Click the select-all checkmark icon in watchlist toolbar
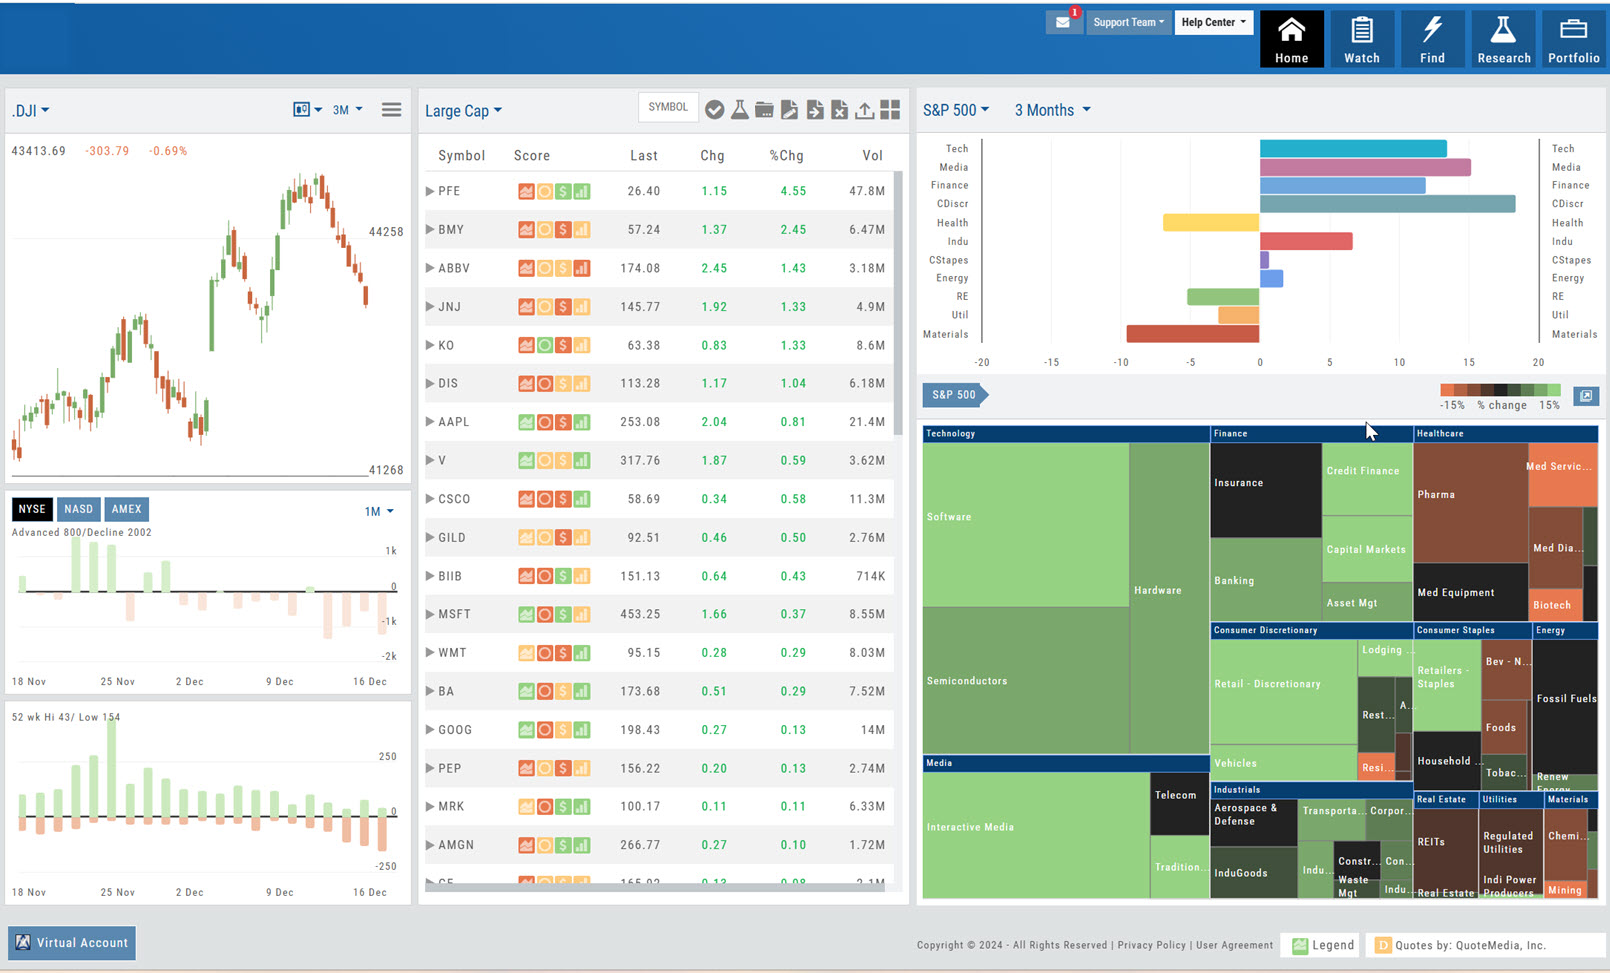 click(714, 110)
